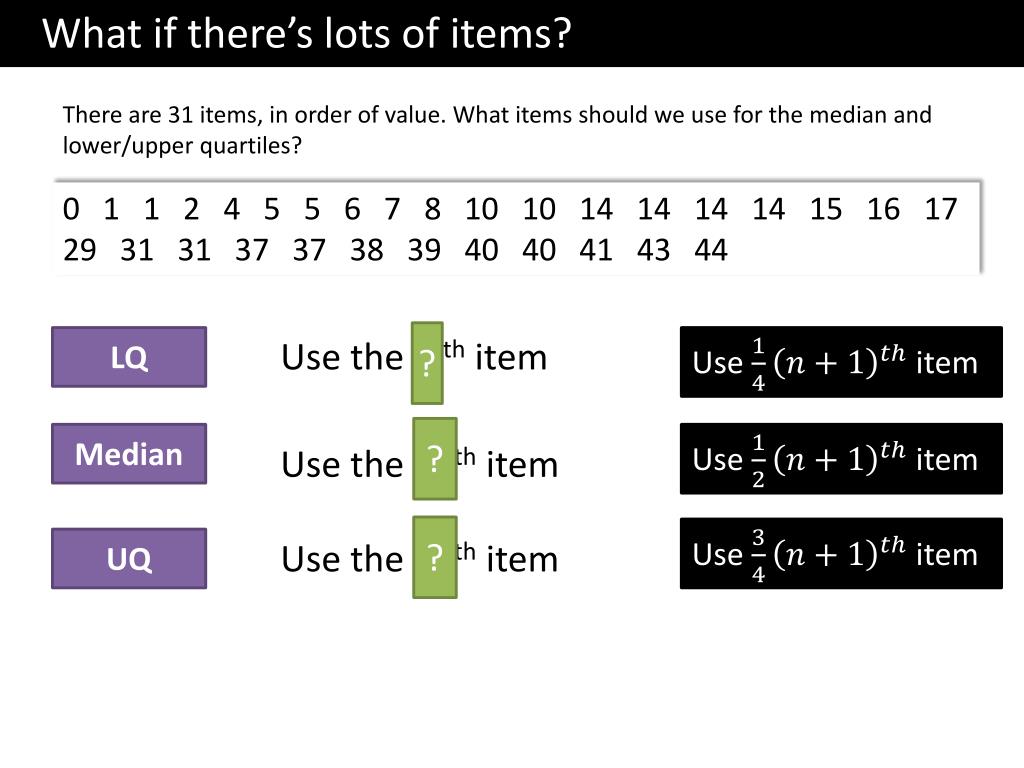Image resolution: width=1024 pixels, height=768 pixels.
Task: Click the value 15 in the first row
Action: [825, 210]
